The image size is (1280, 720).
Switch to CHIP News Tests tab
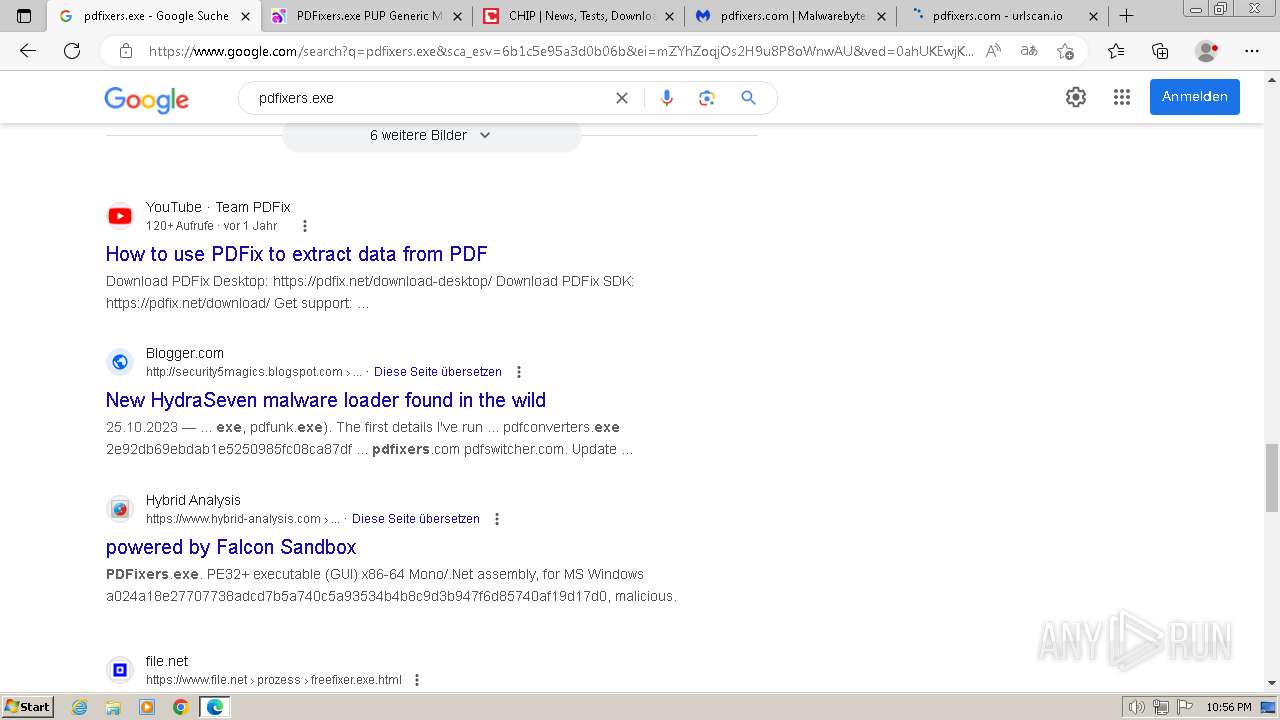(580, 16)
